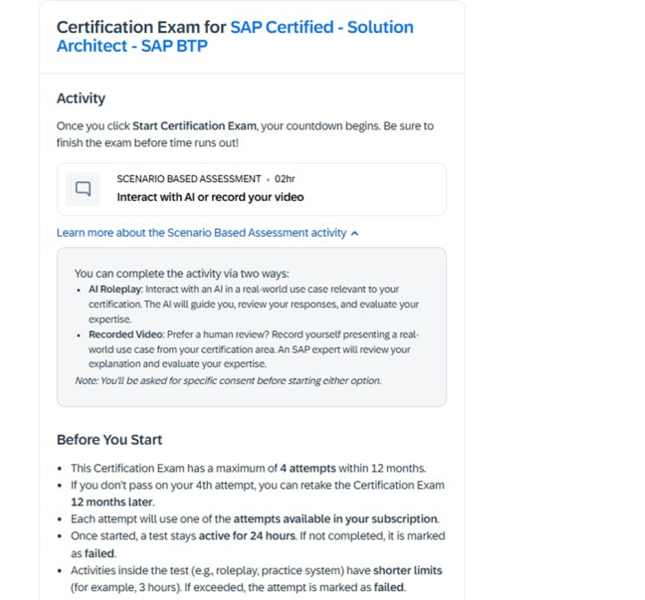
Task: Click the '02hr' duration text
Action: coord(285,179)
